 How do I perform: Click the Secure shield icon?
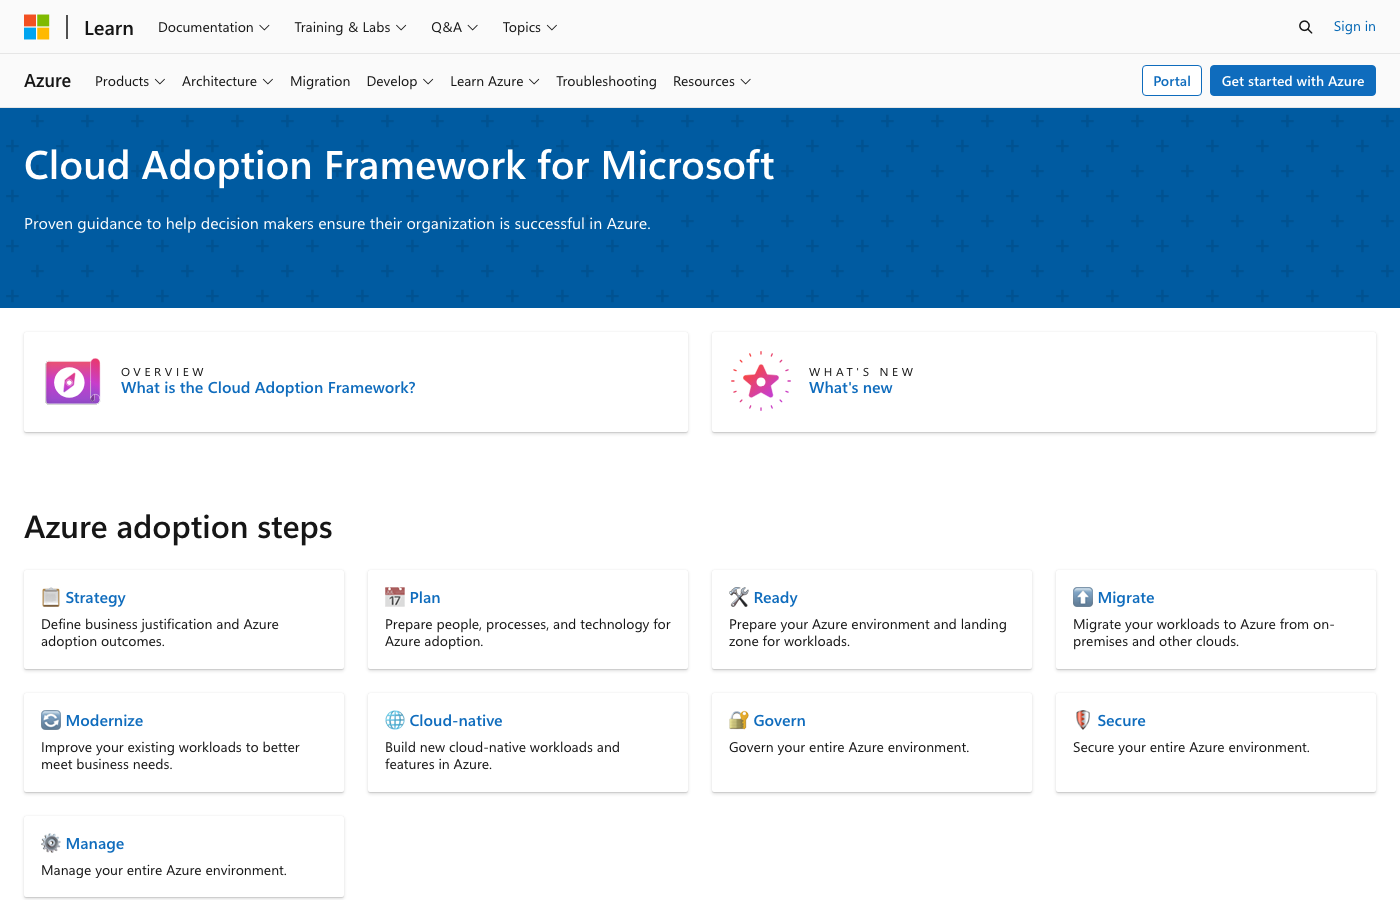pos(1083,720)
